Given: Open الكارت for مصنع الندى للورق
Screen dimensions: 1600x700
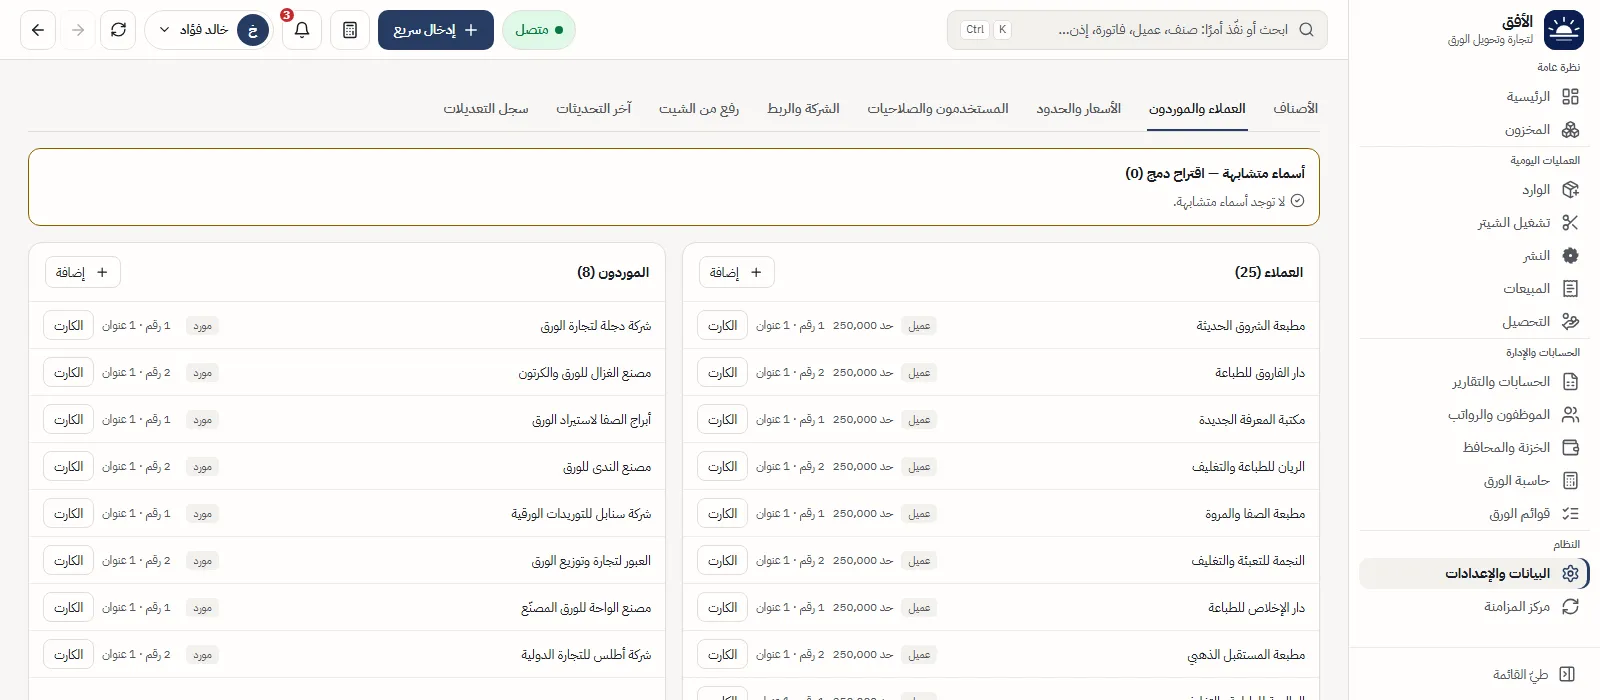Looking at the screenshot, I should 68,466.
